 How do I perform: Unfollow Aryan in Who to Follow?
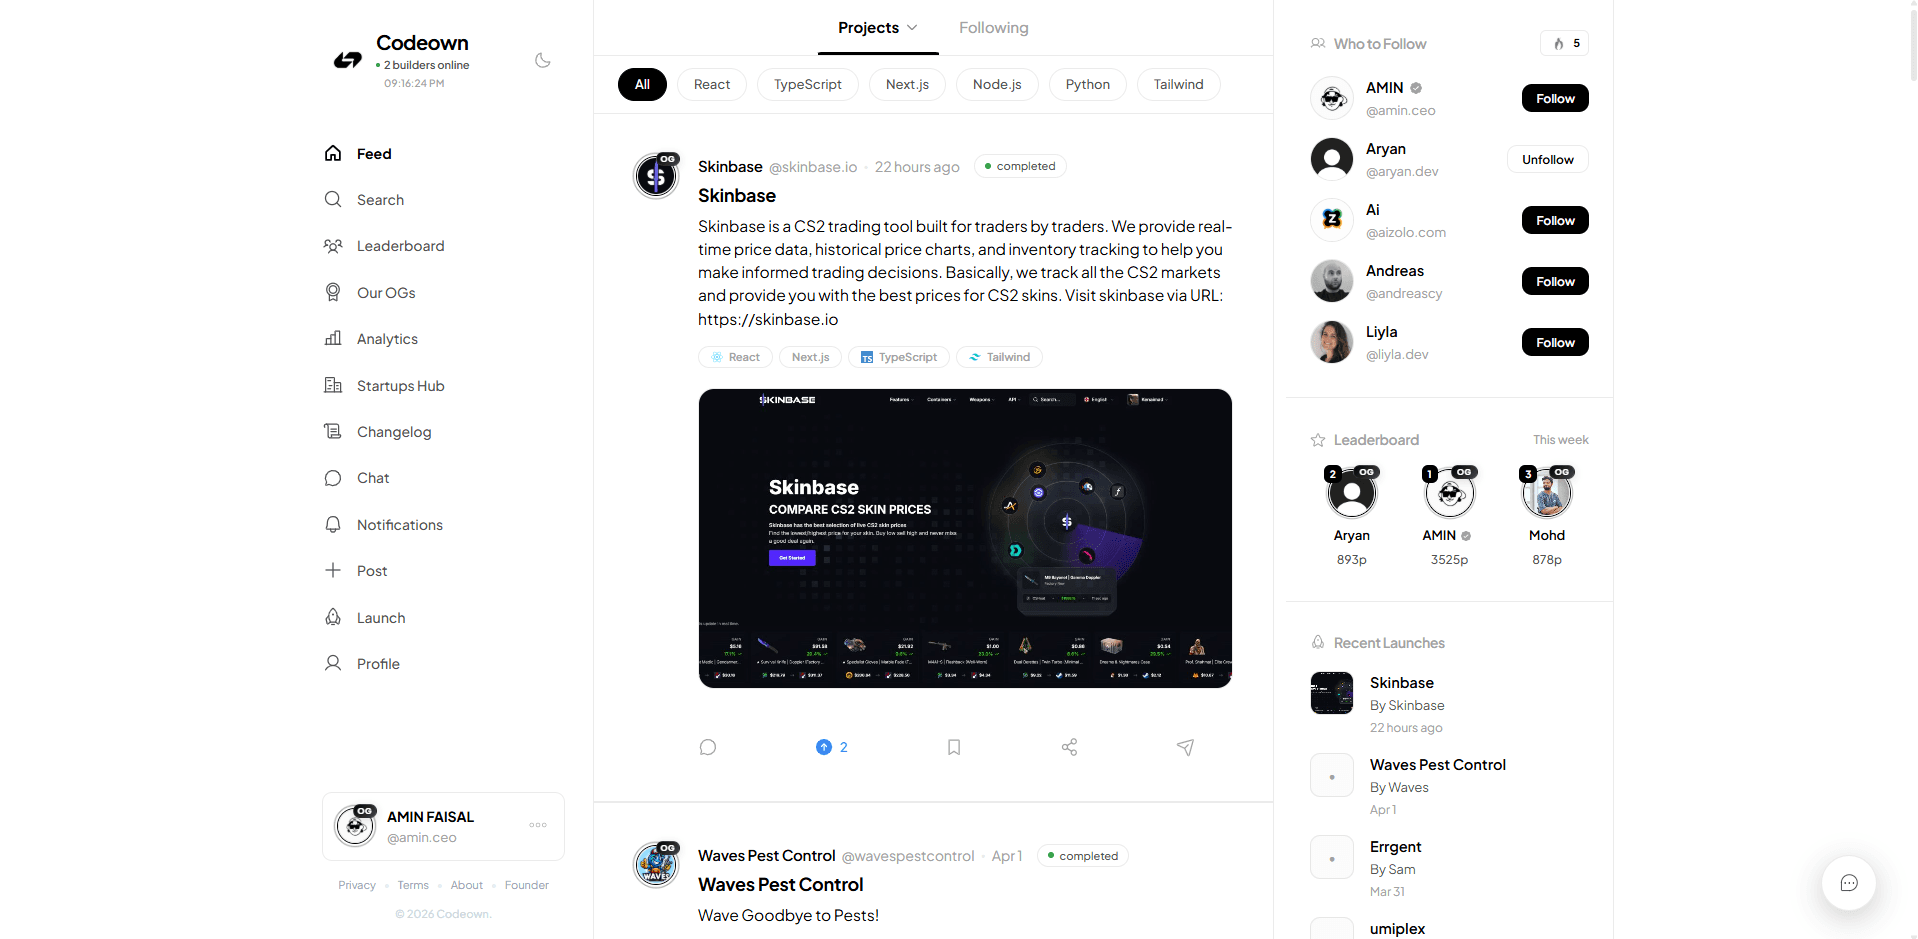point(1547,159)
